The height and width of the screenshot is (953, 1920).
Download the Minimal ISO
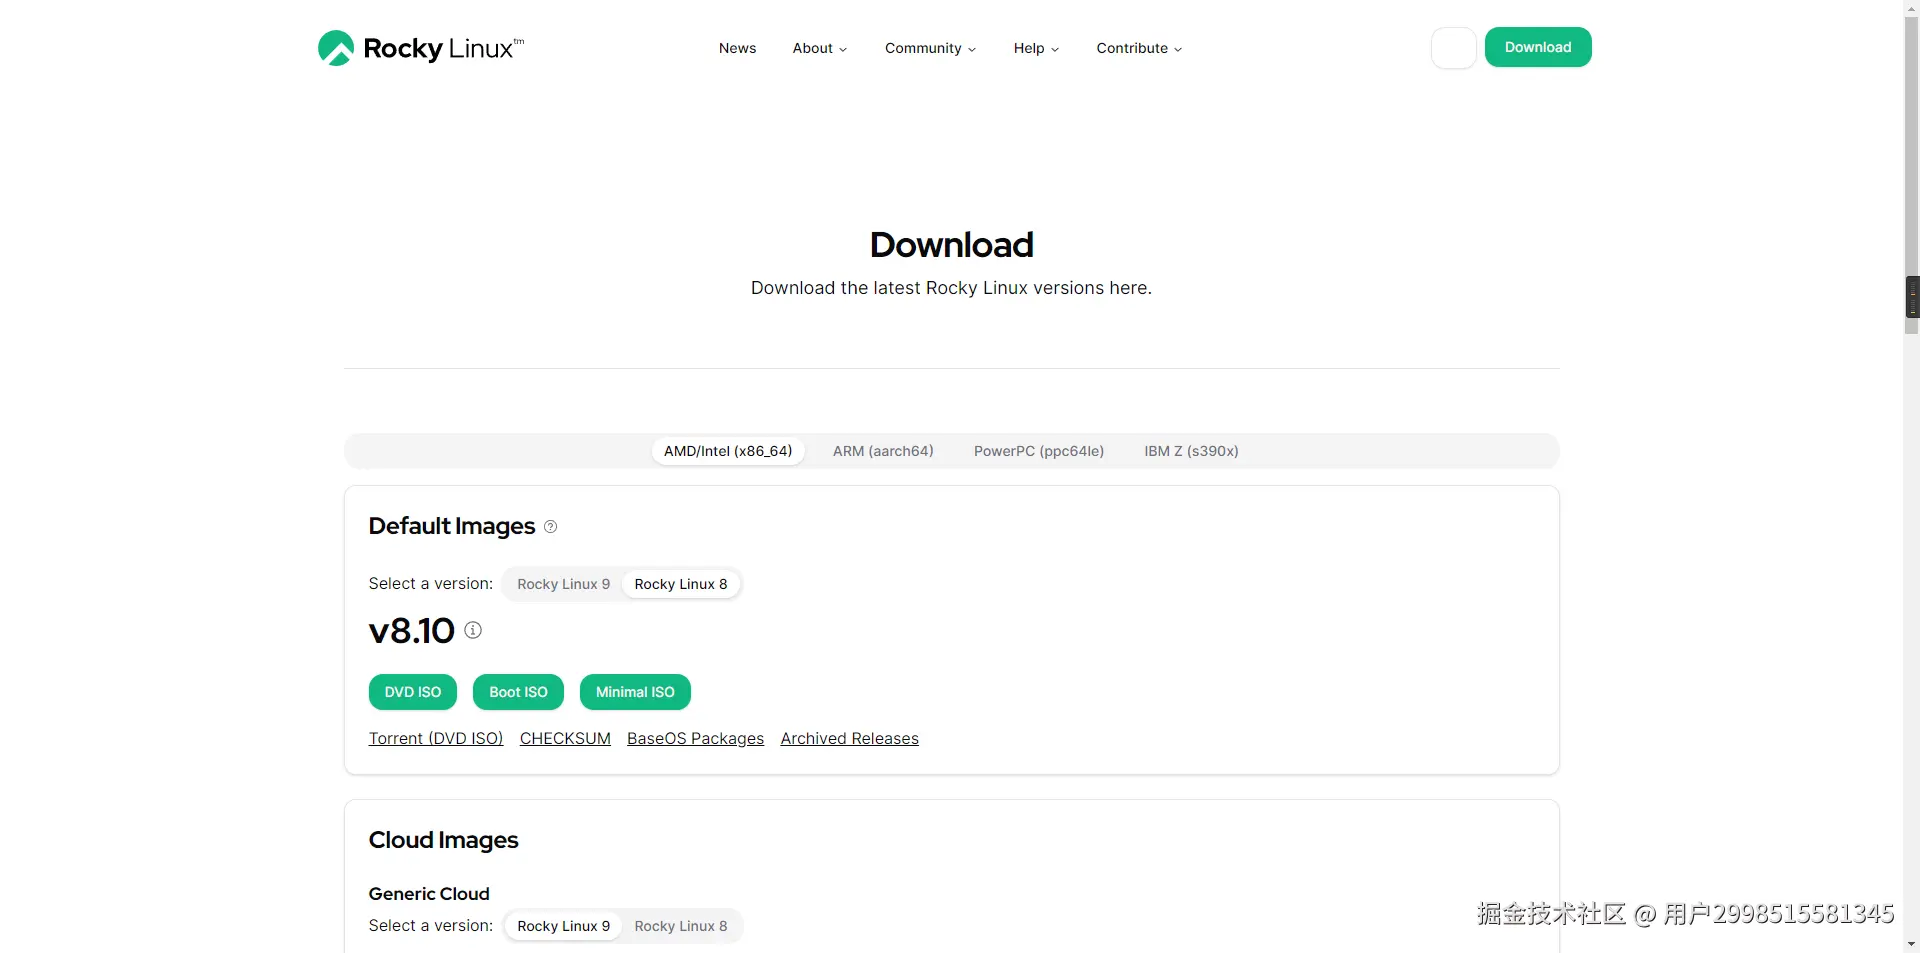[x=635, y=692]
